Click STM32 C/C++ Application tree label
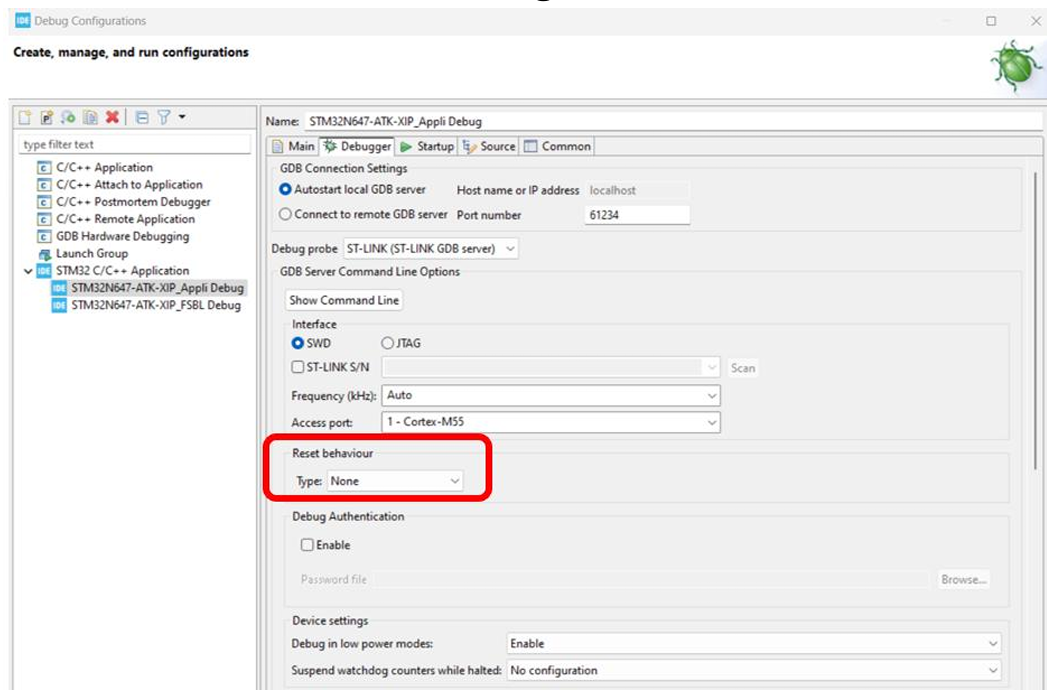Viewport: 1051px width, 696px height. tap(123, 271)
